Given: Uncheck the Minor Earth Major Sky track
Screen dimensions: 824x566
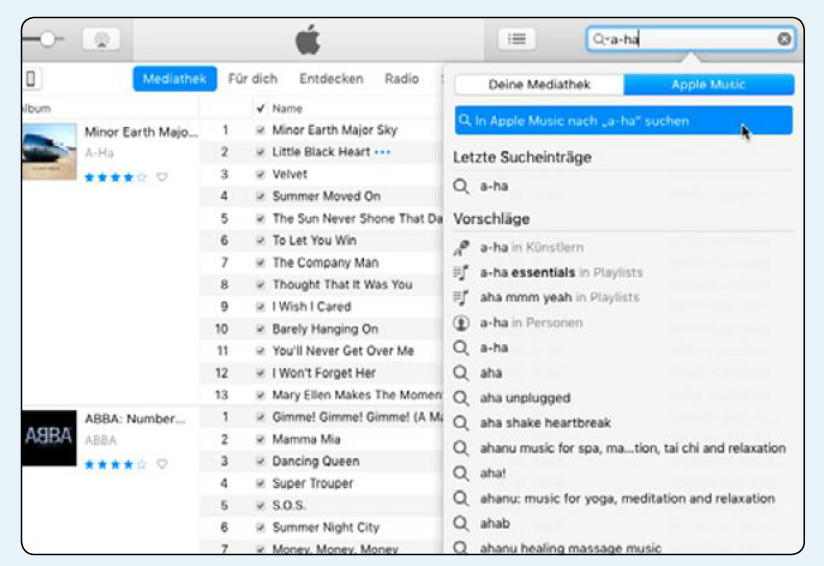Looking at the screenshot, I should tap(260, 130).
